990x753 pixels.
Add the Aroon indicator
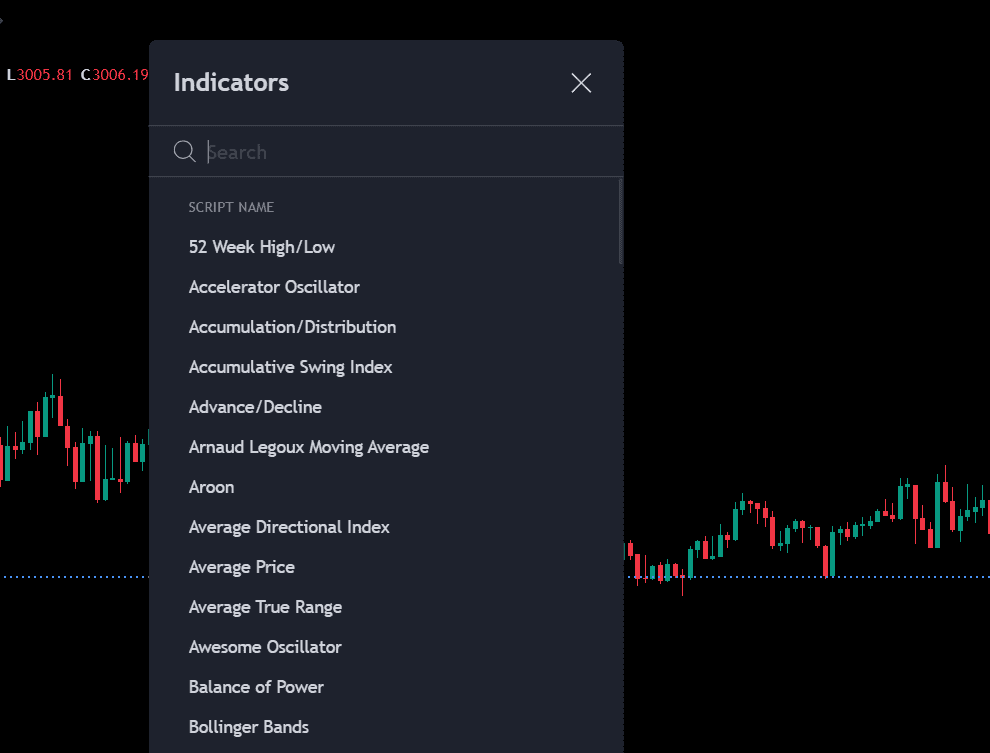211,487
